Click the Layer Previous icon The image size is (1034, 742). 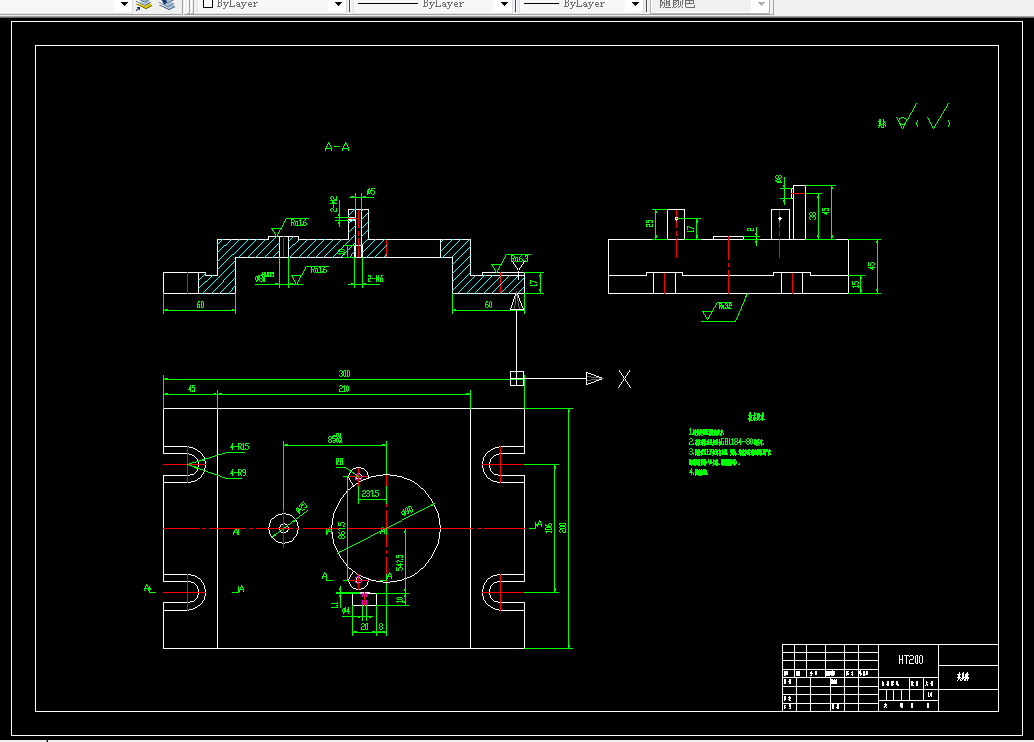point(167,5)
